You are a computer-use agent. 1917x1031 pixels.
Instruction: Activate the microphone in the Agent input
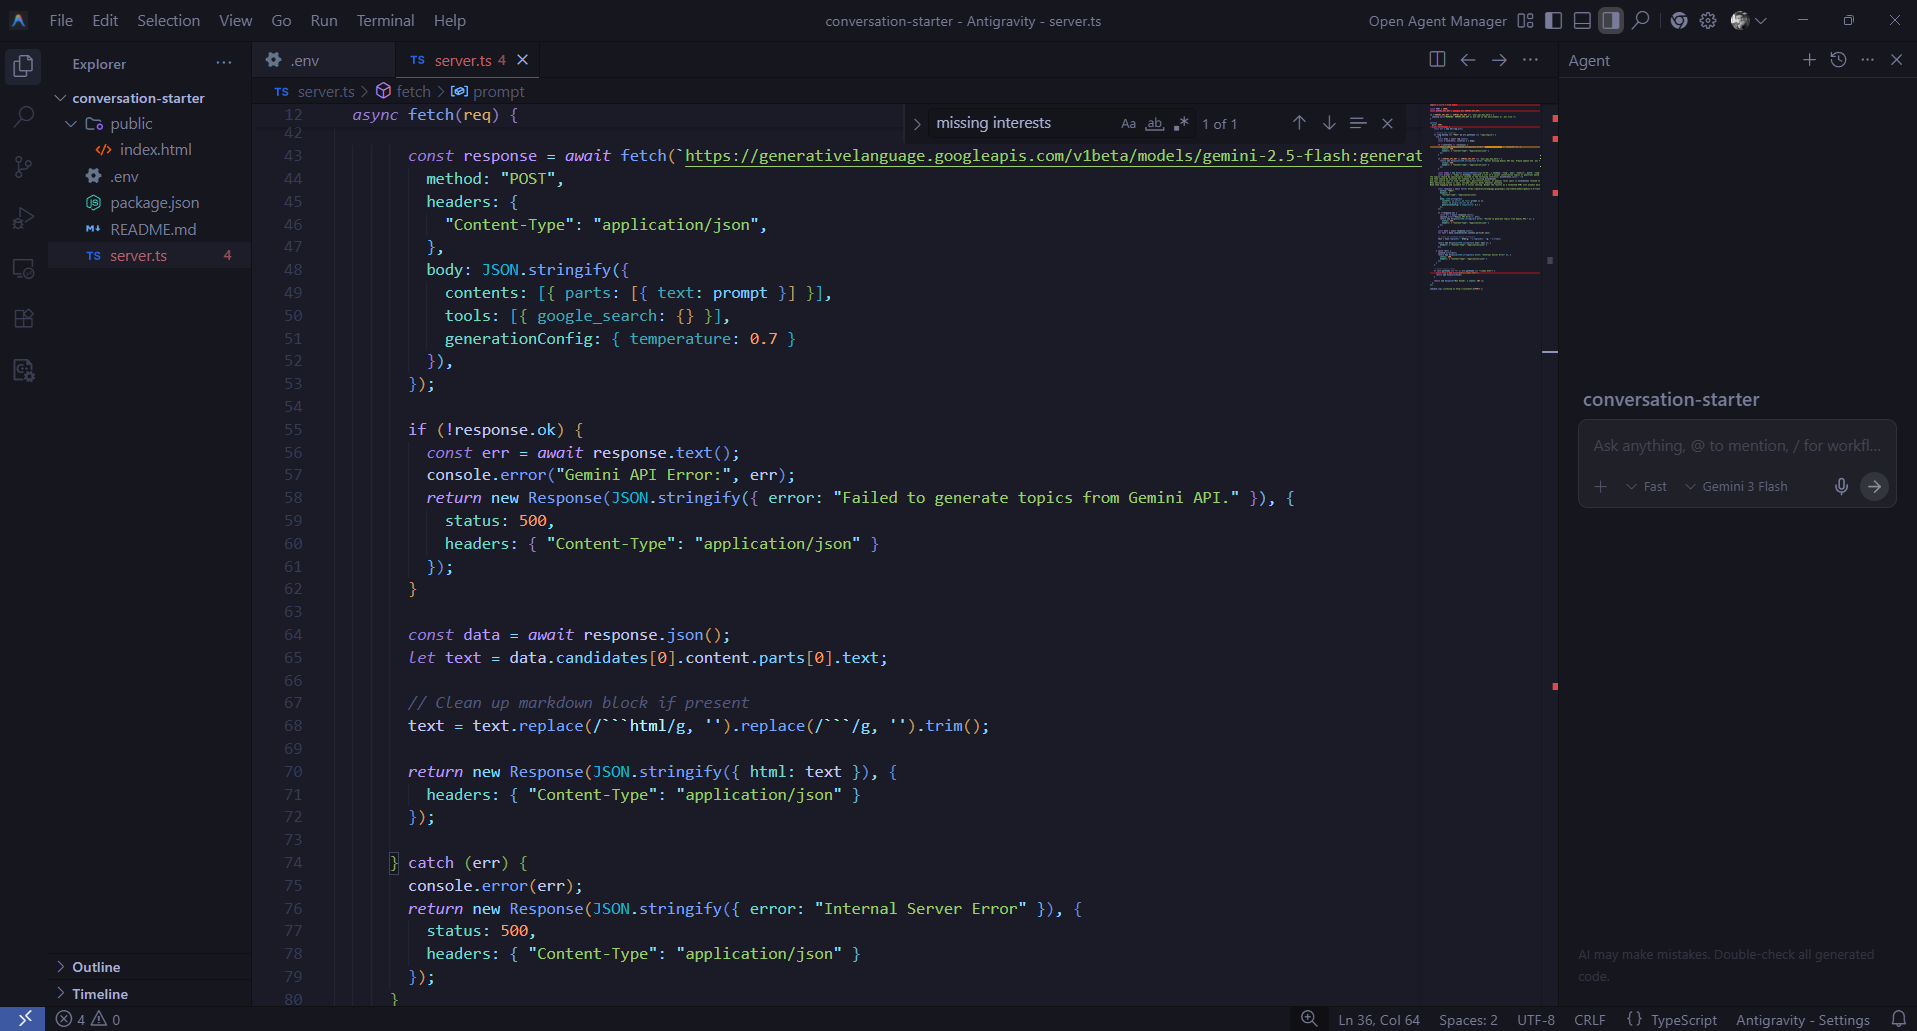(1840, 486)
